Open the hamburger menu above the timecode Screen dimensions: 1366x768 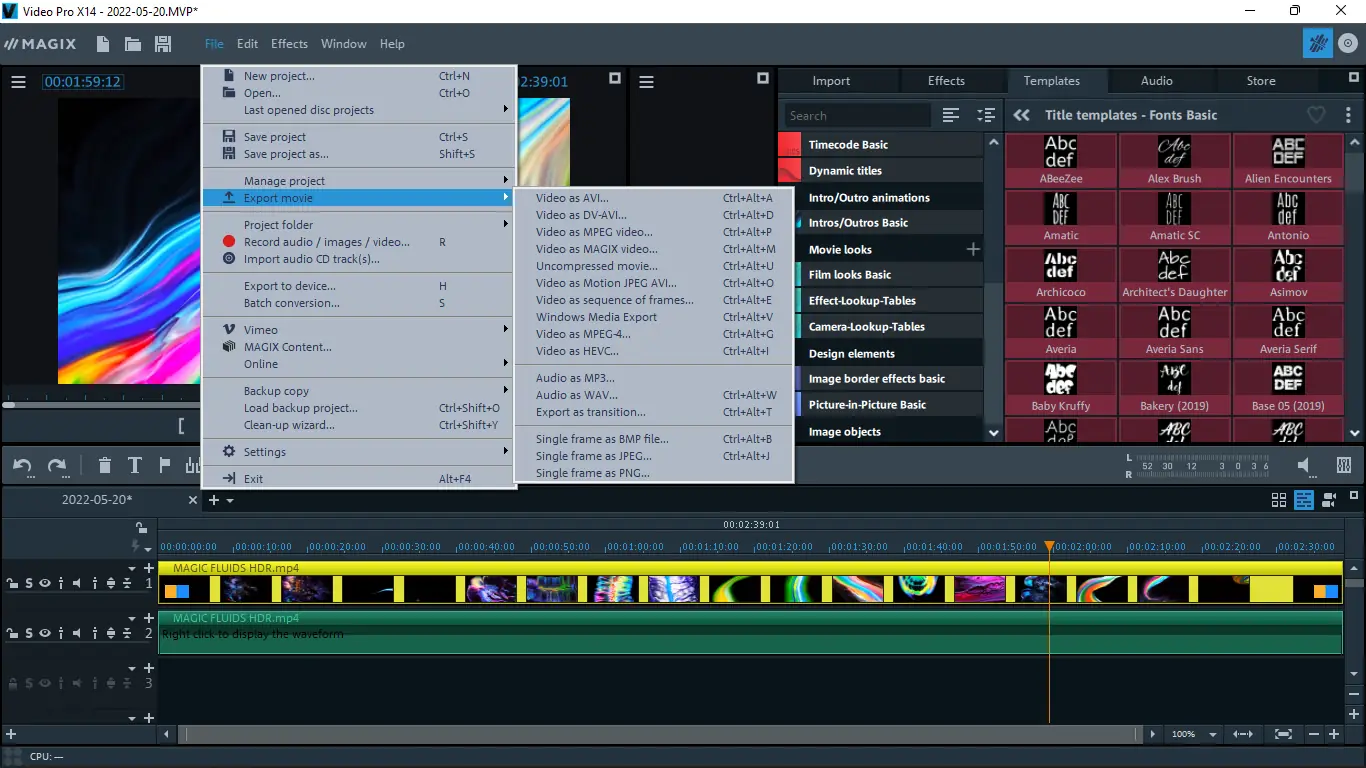18,82
